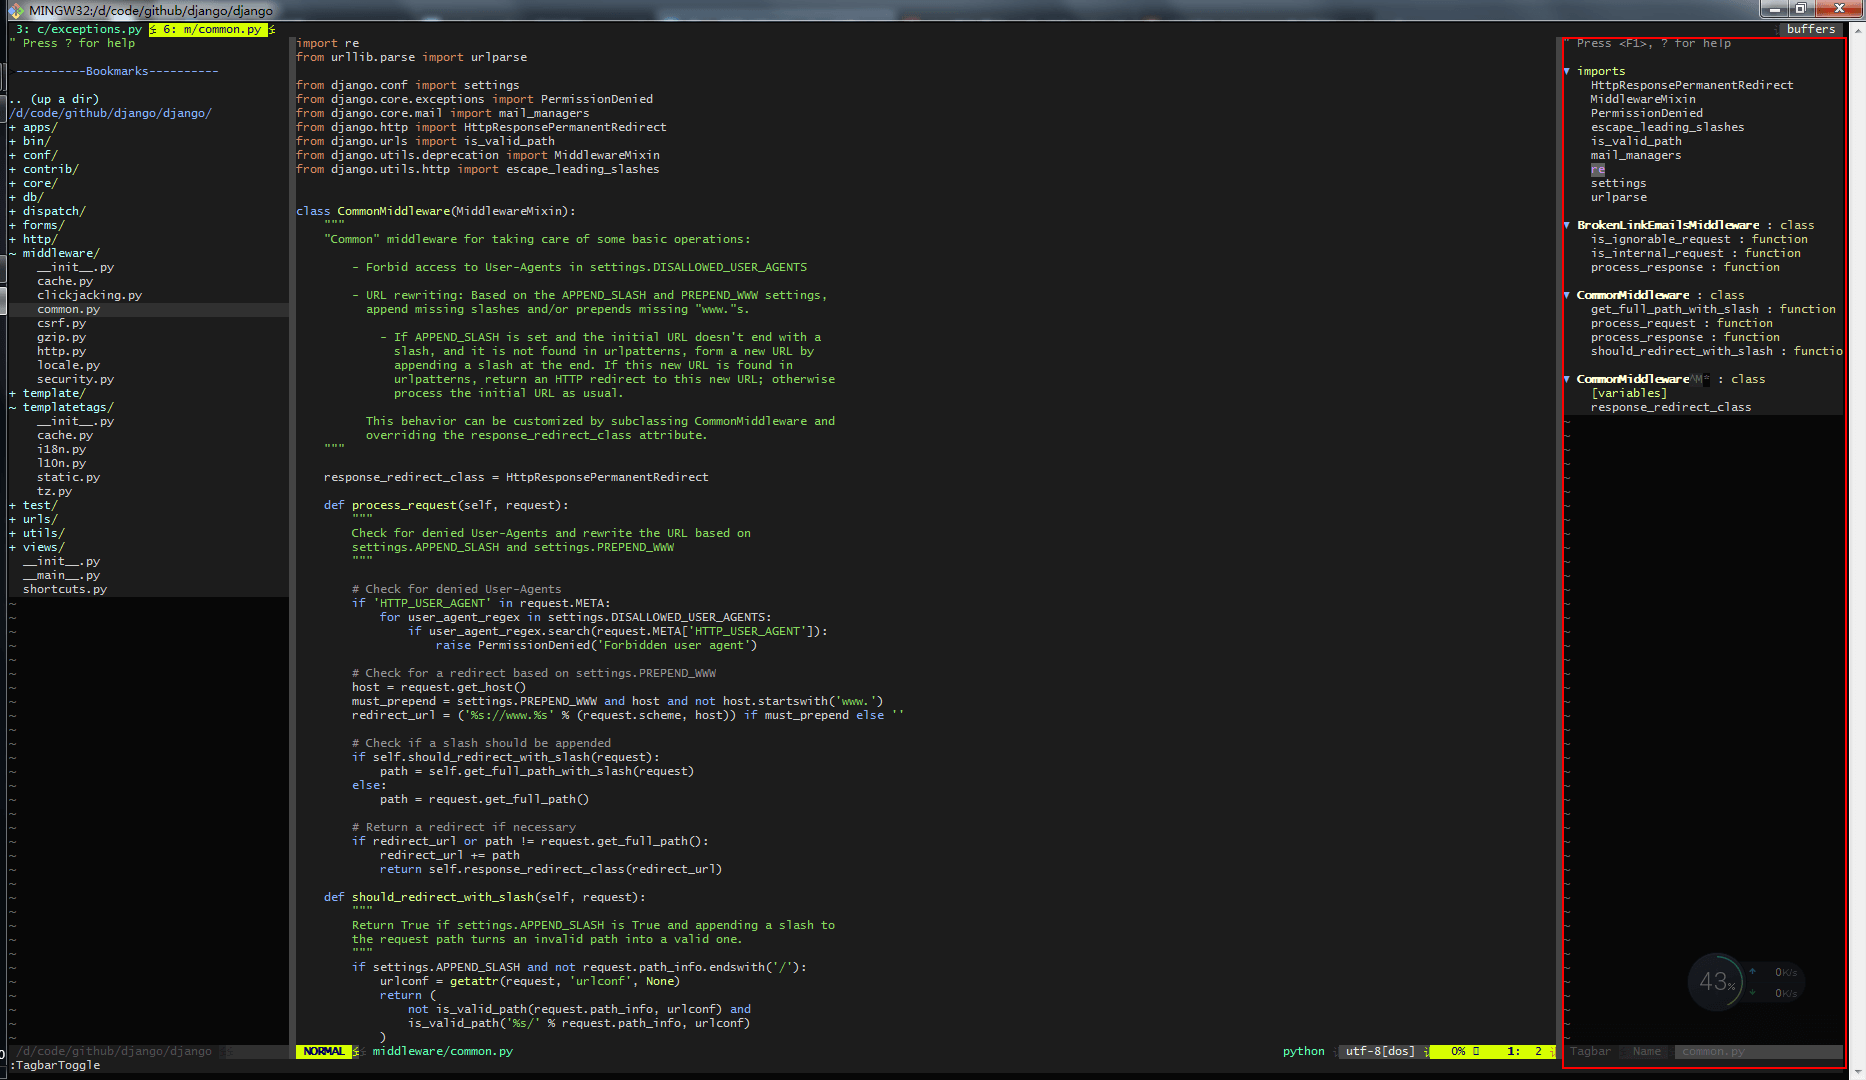Open clickjacking.py in file tree
Viewport: 1866px width, 1080px height.
[89, 295]
